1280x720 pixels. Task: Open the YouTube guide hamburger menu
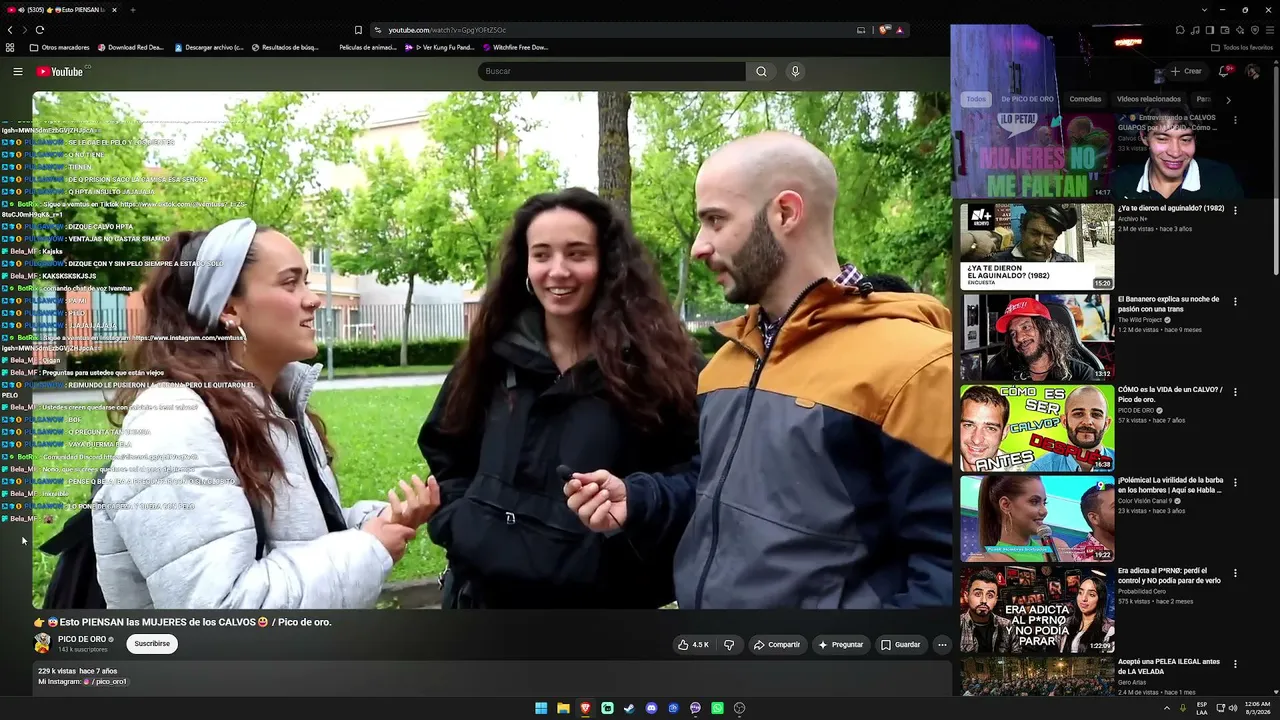(18, 71)
